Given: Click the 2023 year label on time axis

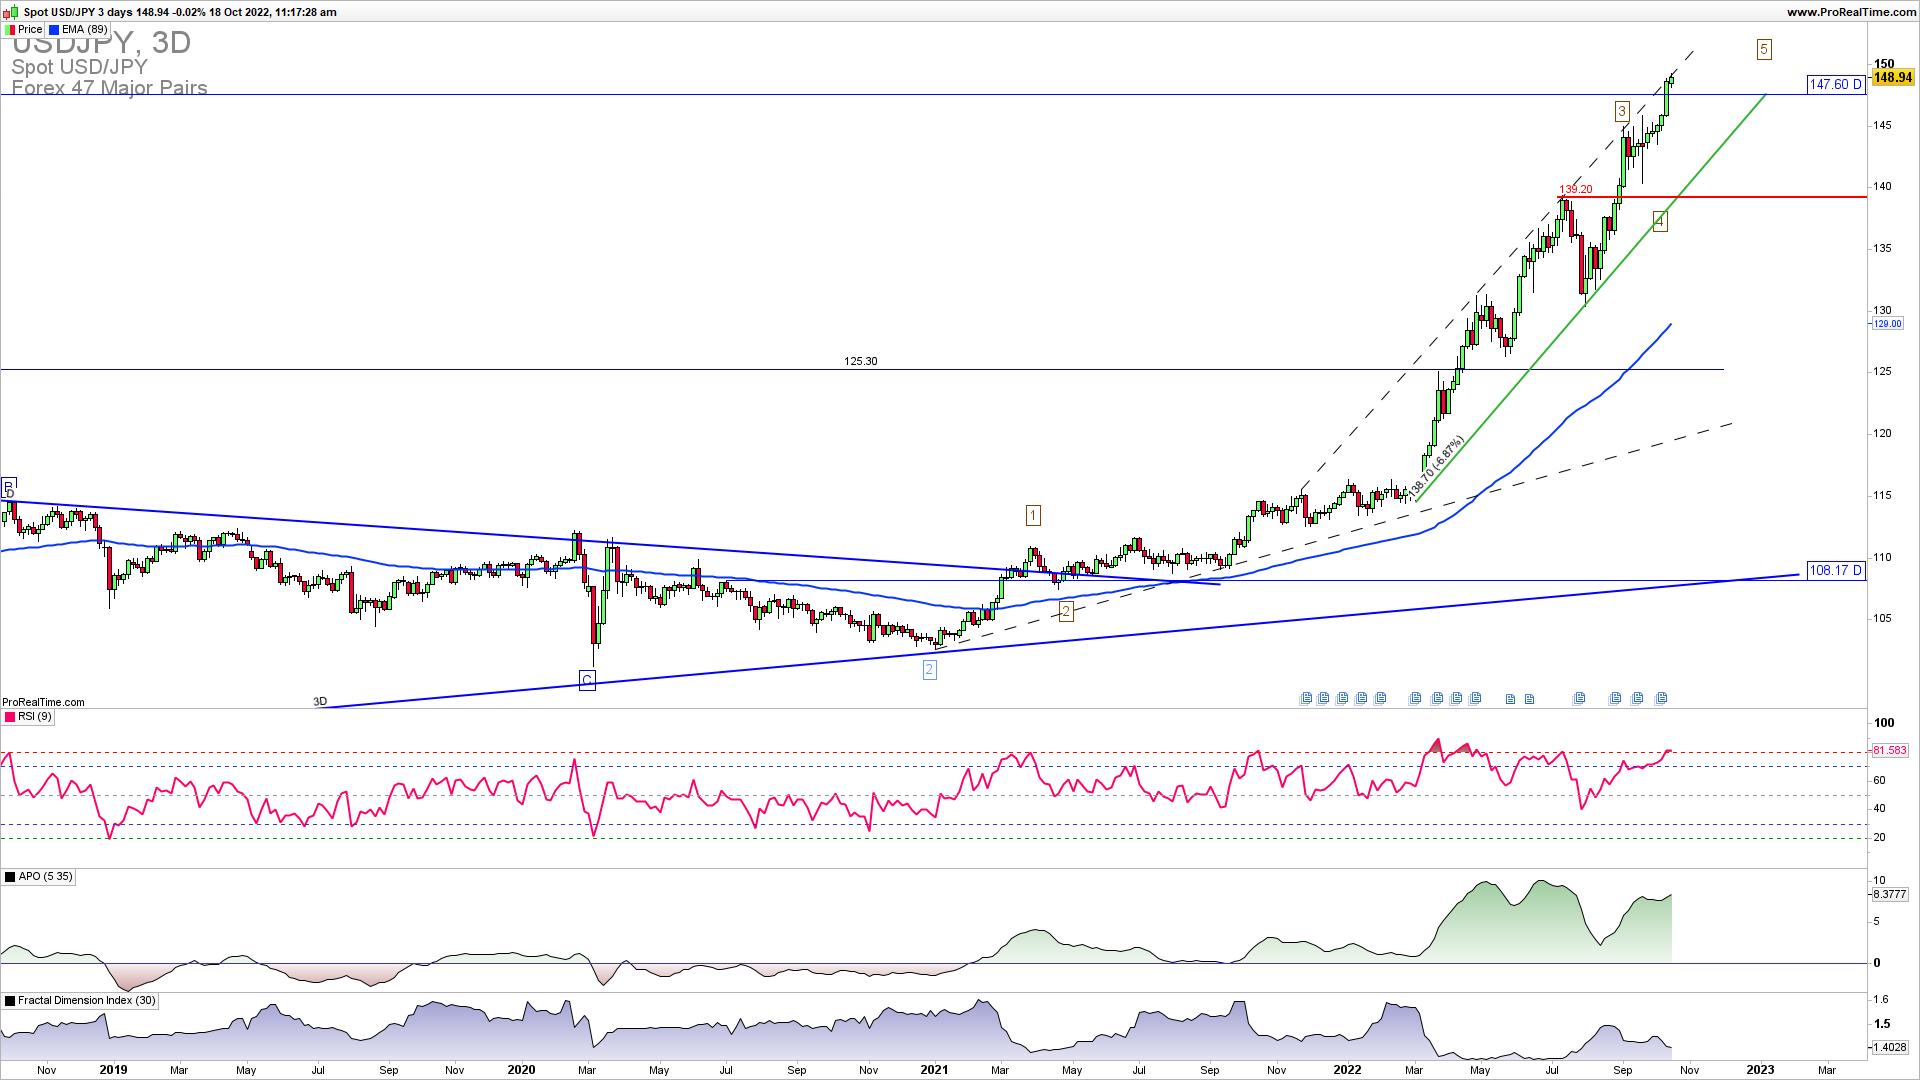Looking at the screenshot, I should [x=1760, y=1069].
